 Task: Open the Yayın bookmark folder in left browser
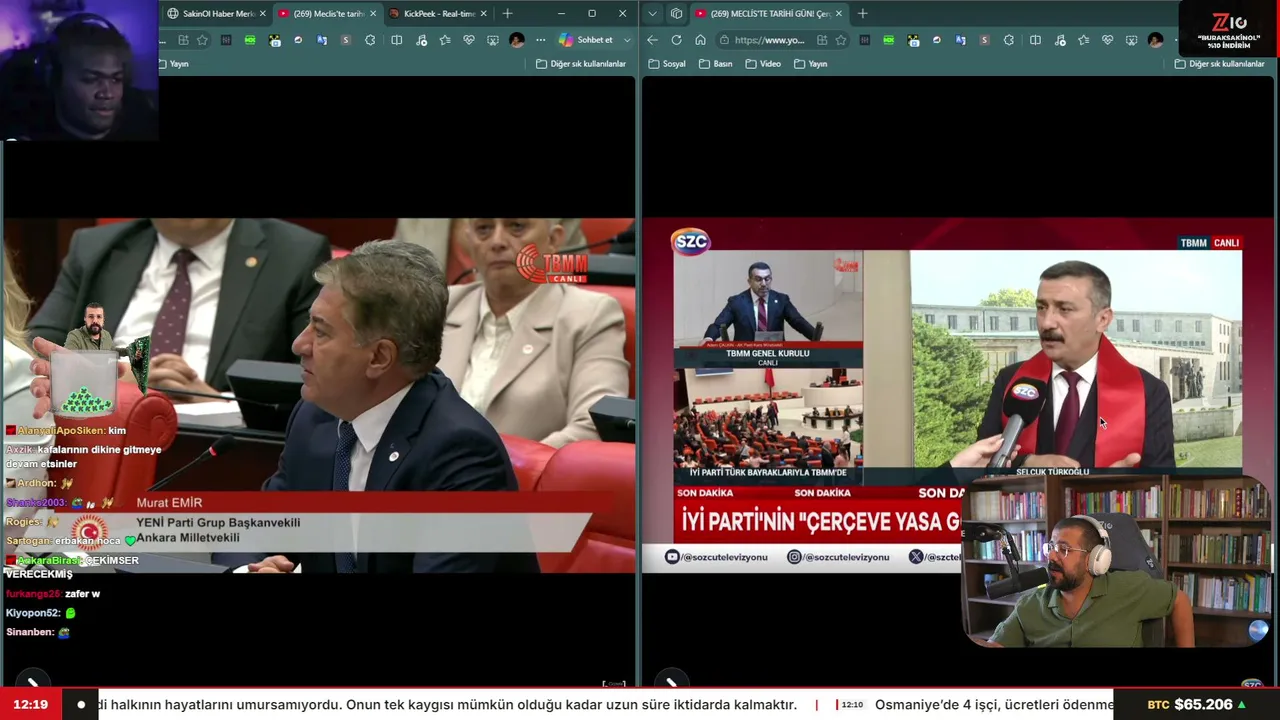click(174, 64)
